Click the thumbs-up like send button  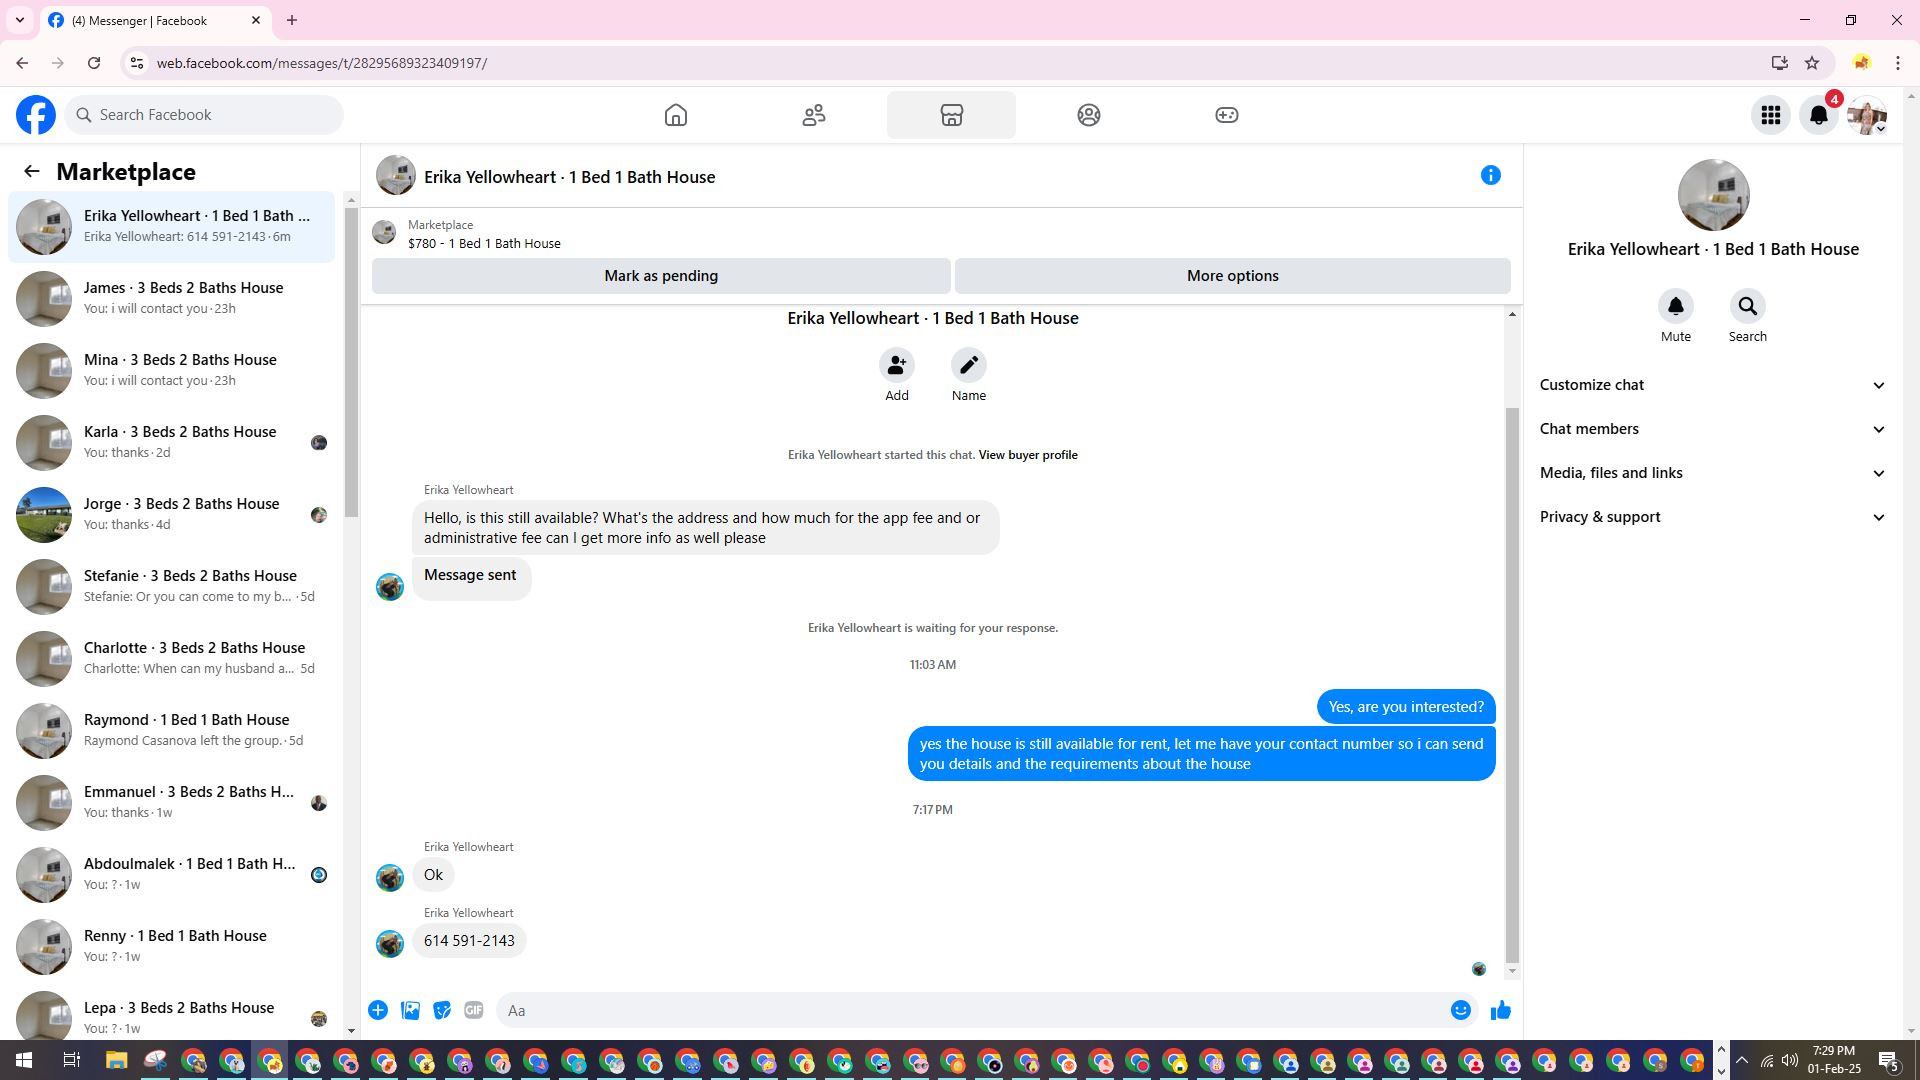pos(1500,1011)
